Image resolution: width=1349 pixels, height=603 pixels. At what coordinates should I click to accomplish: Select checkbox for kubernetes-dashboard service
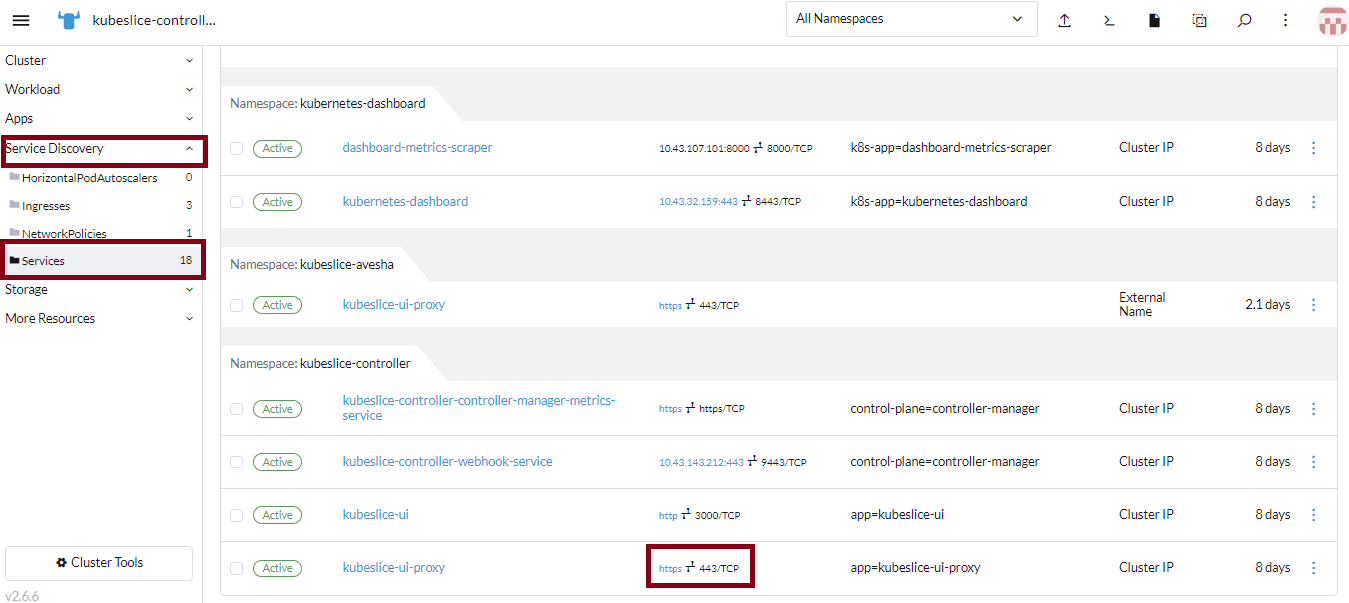[236, 202]
